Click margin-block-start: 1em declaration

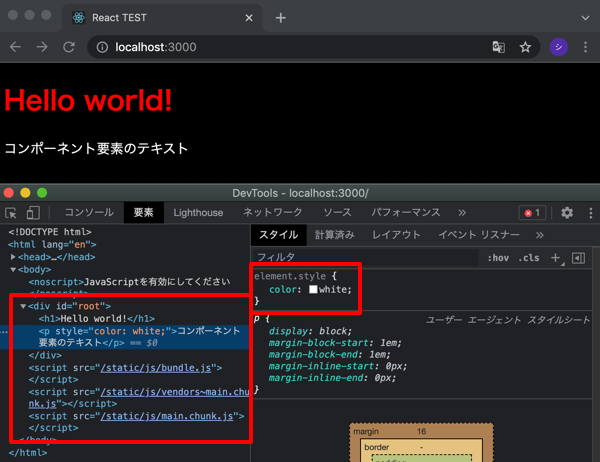(335, 343)
